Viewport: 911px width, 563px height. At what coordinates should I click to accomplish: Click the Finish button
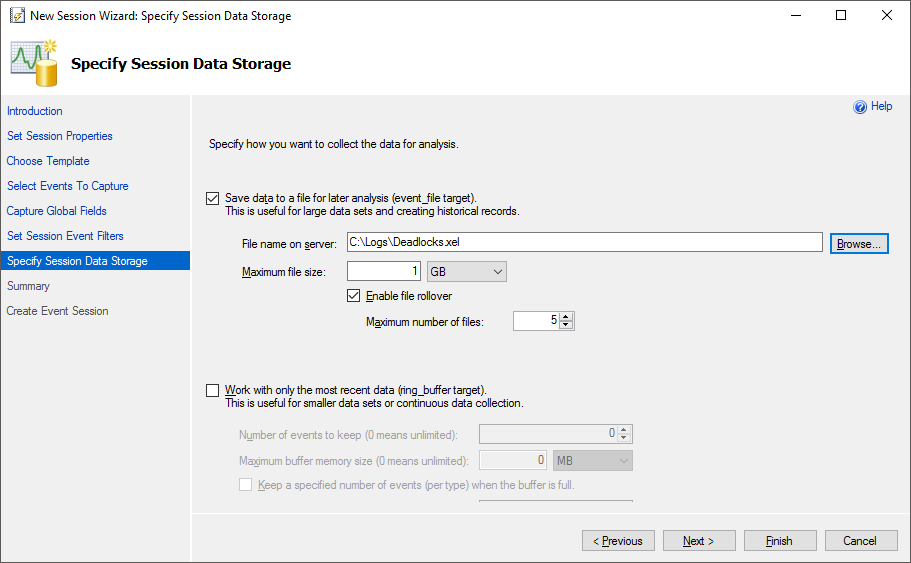(780, 541)
